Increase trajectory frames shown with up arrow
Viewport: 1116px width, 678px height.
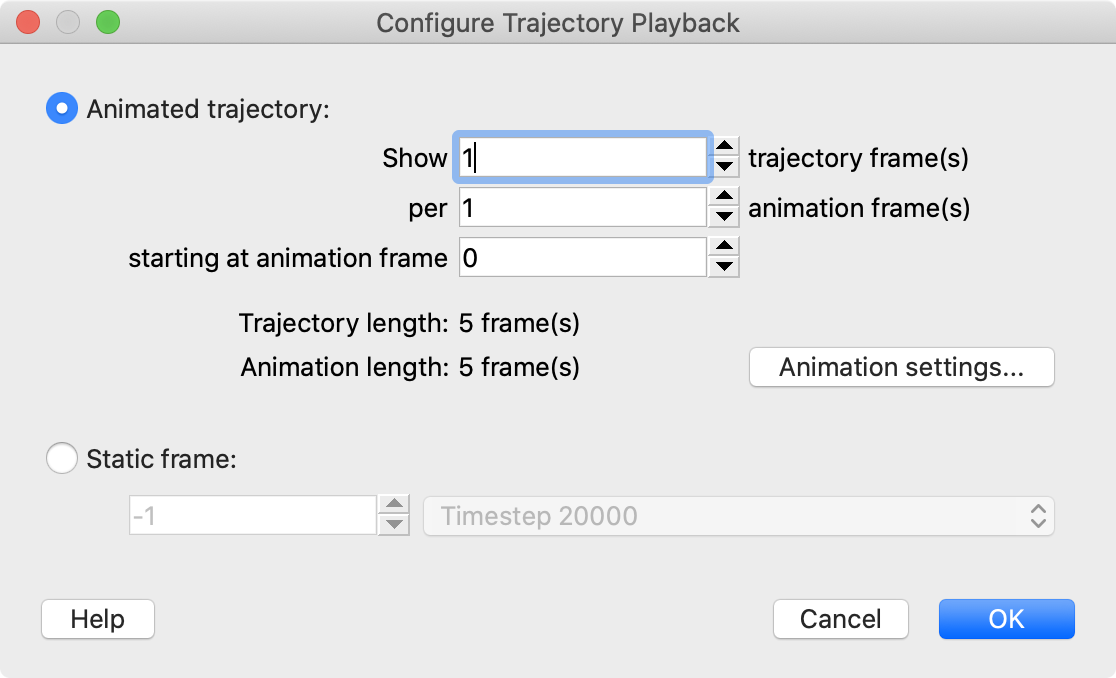(x=725, y=147)
